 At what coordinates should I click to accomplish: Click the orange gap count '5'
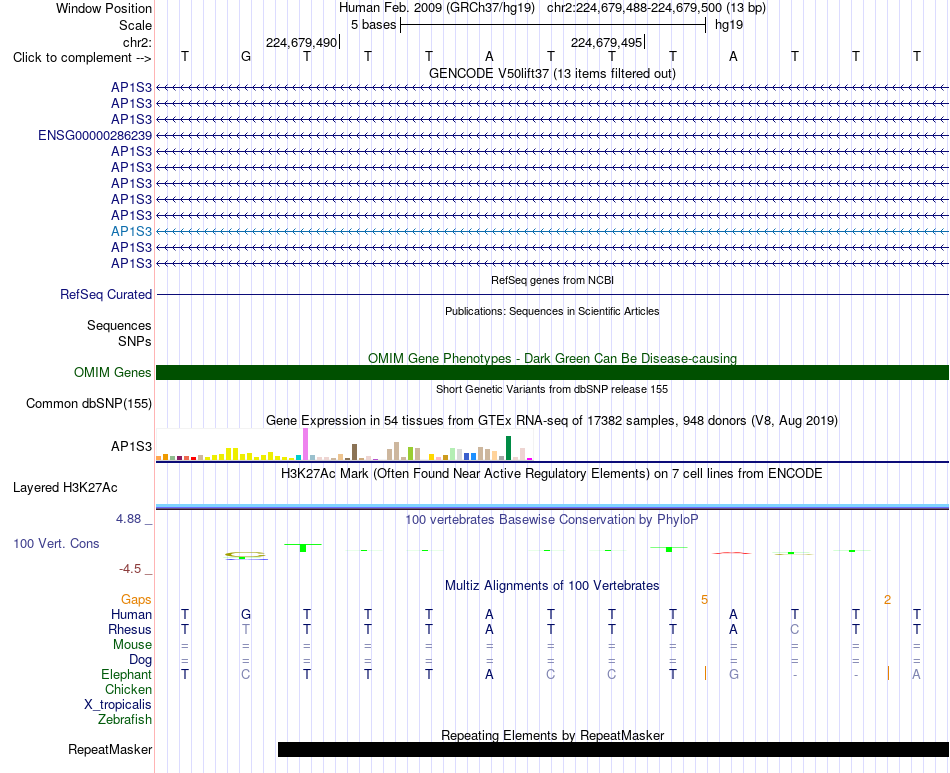pos(704,600)
